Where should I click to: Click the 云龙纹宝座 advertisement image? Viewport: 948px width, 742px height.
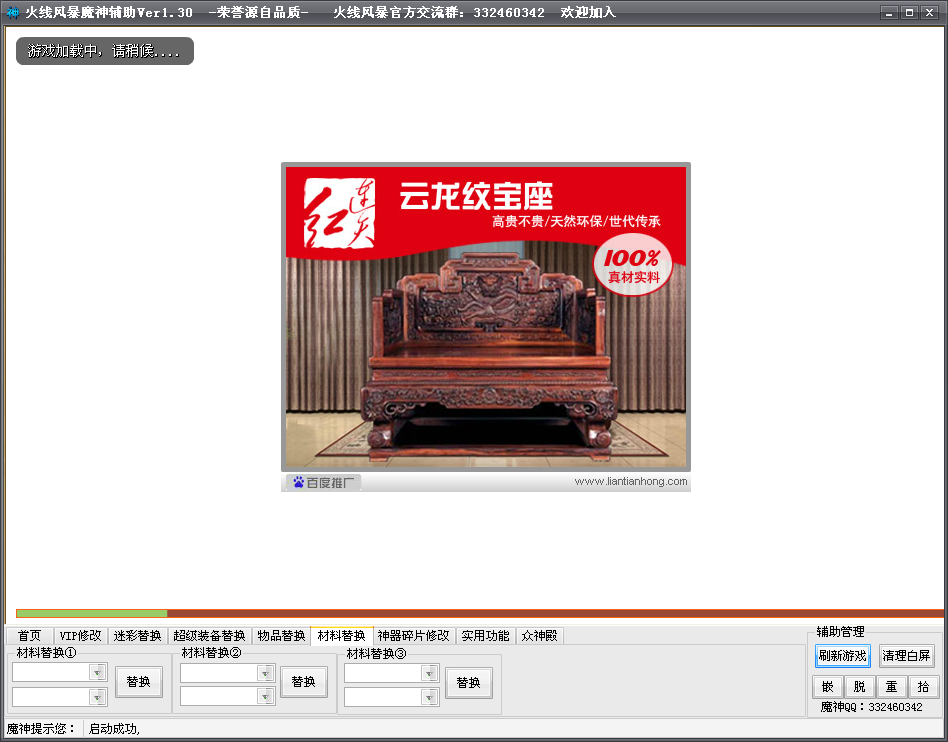[x=486, y=317]
